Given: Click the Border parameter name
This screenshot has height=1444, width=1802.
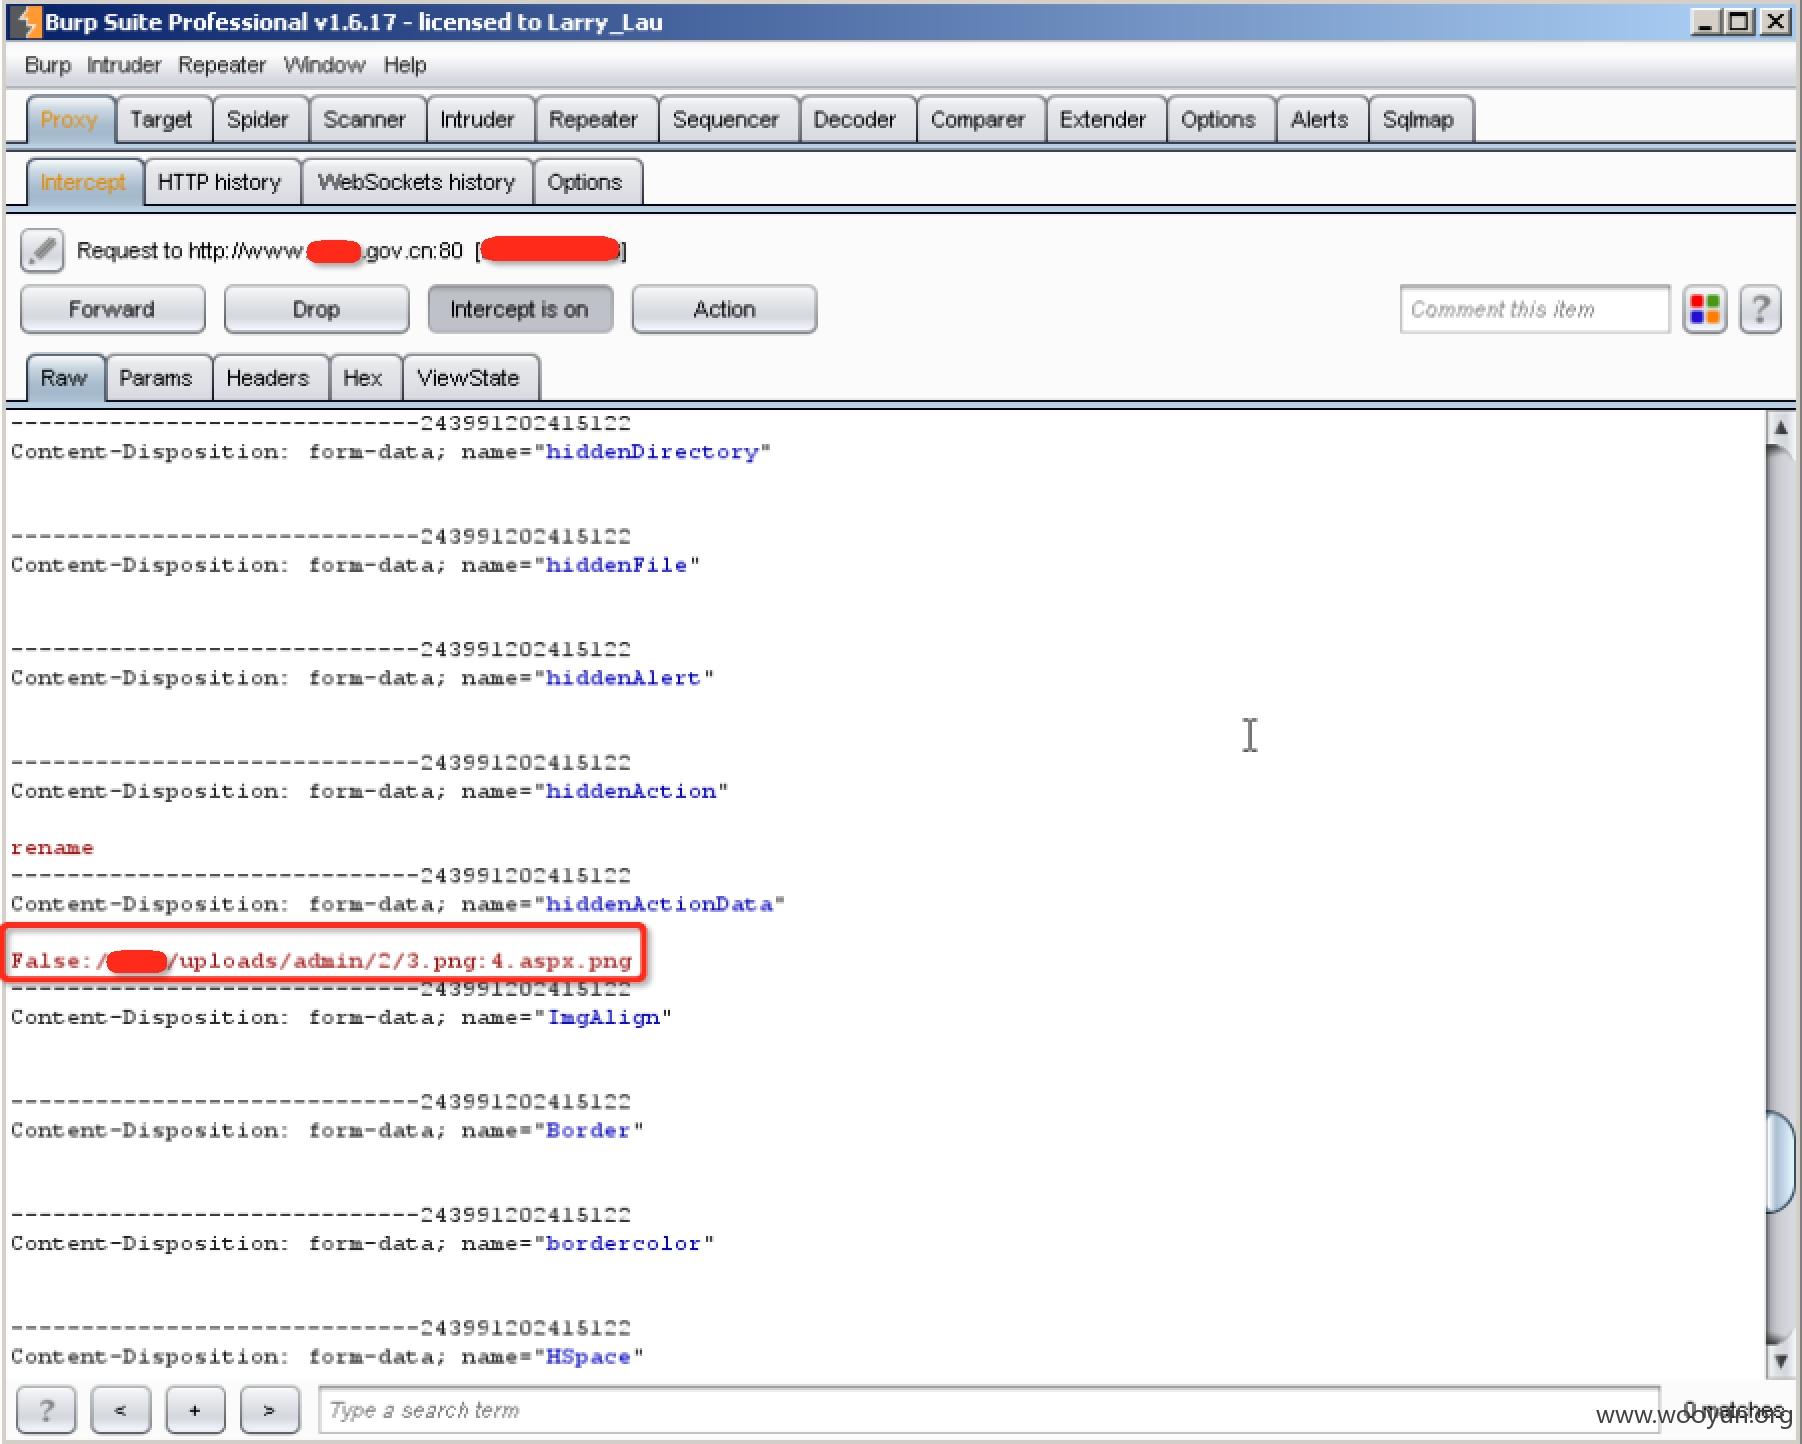Looking at the screenshot, I should coord(588,1130).
